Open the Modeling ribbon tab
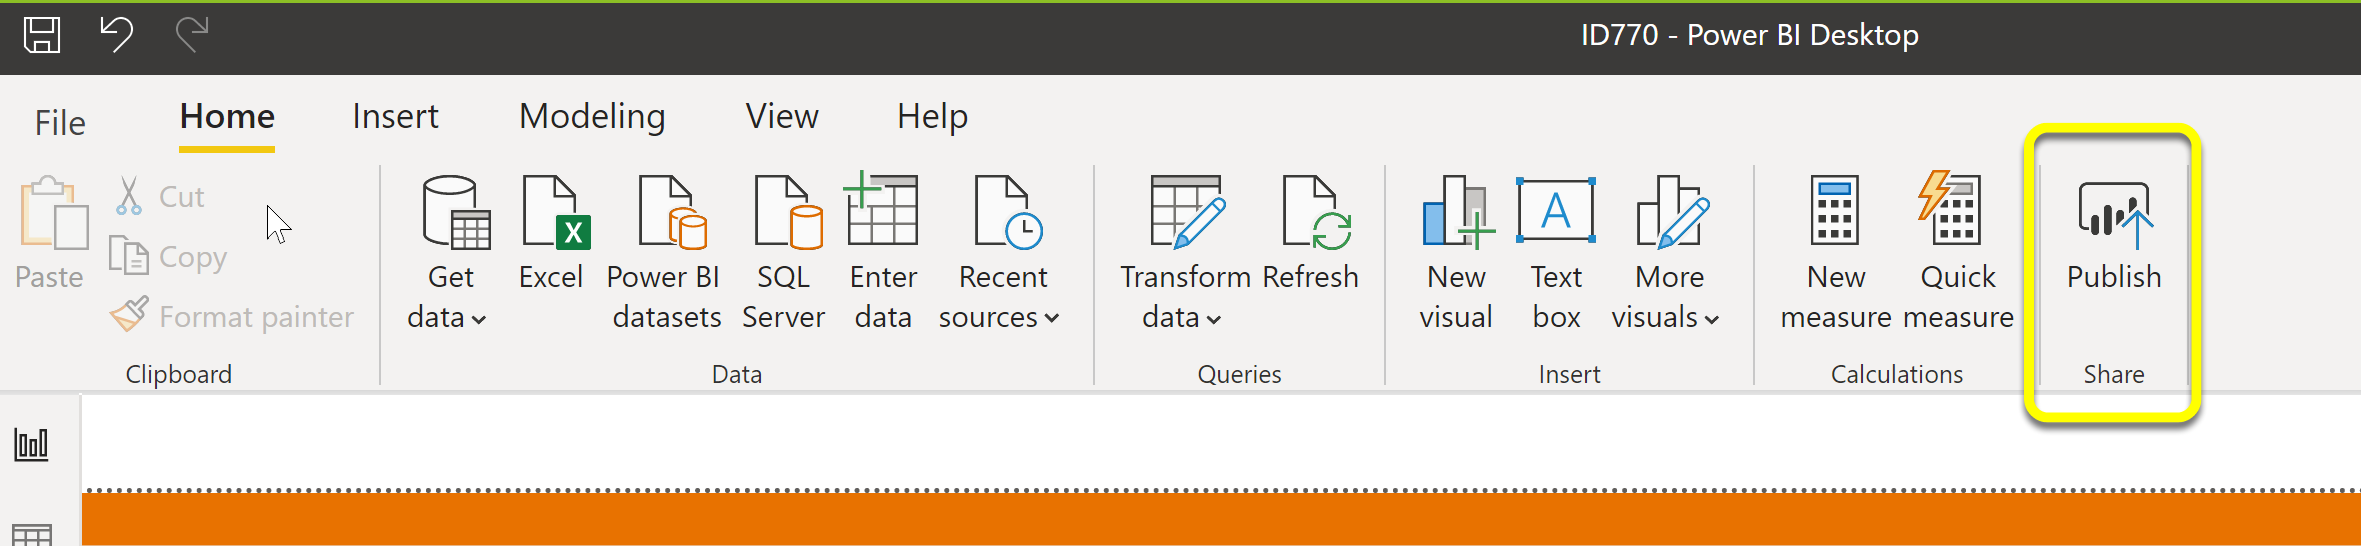2361x546 pixels. (x=592, y=118)
